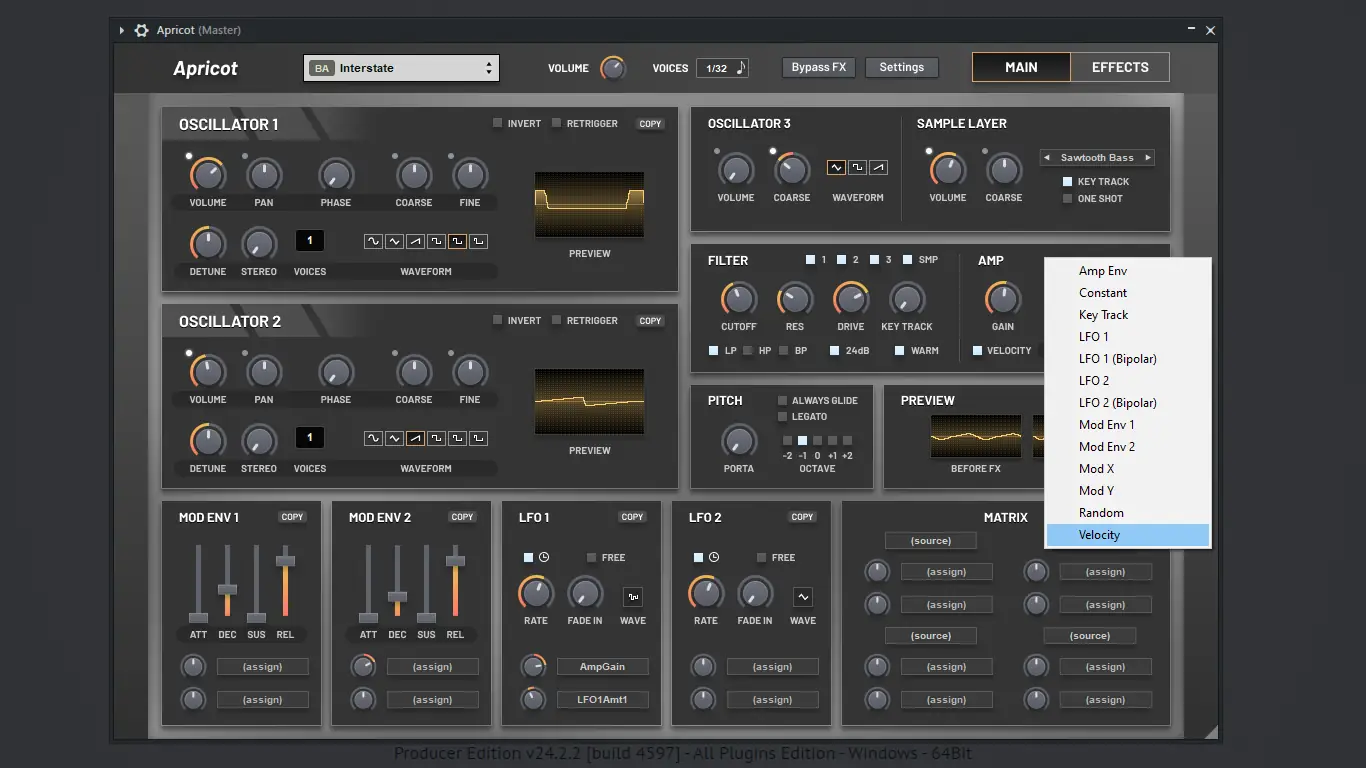Select Velocity from the source menu

pyautogui.click(x=1099, y=535)
